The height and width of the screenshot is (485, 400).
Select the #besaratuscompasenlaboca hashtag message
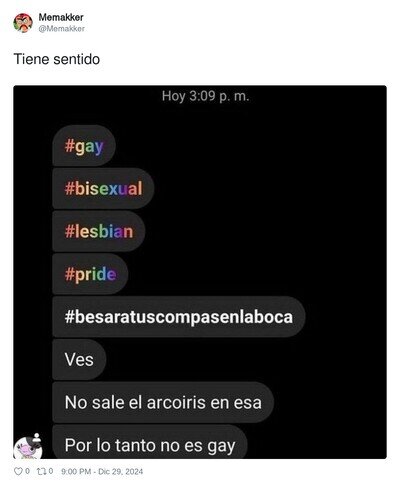[x=179, y=317]
